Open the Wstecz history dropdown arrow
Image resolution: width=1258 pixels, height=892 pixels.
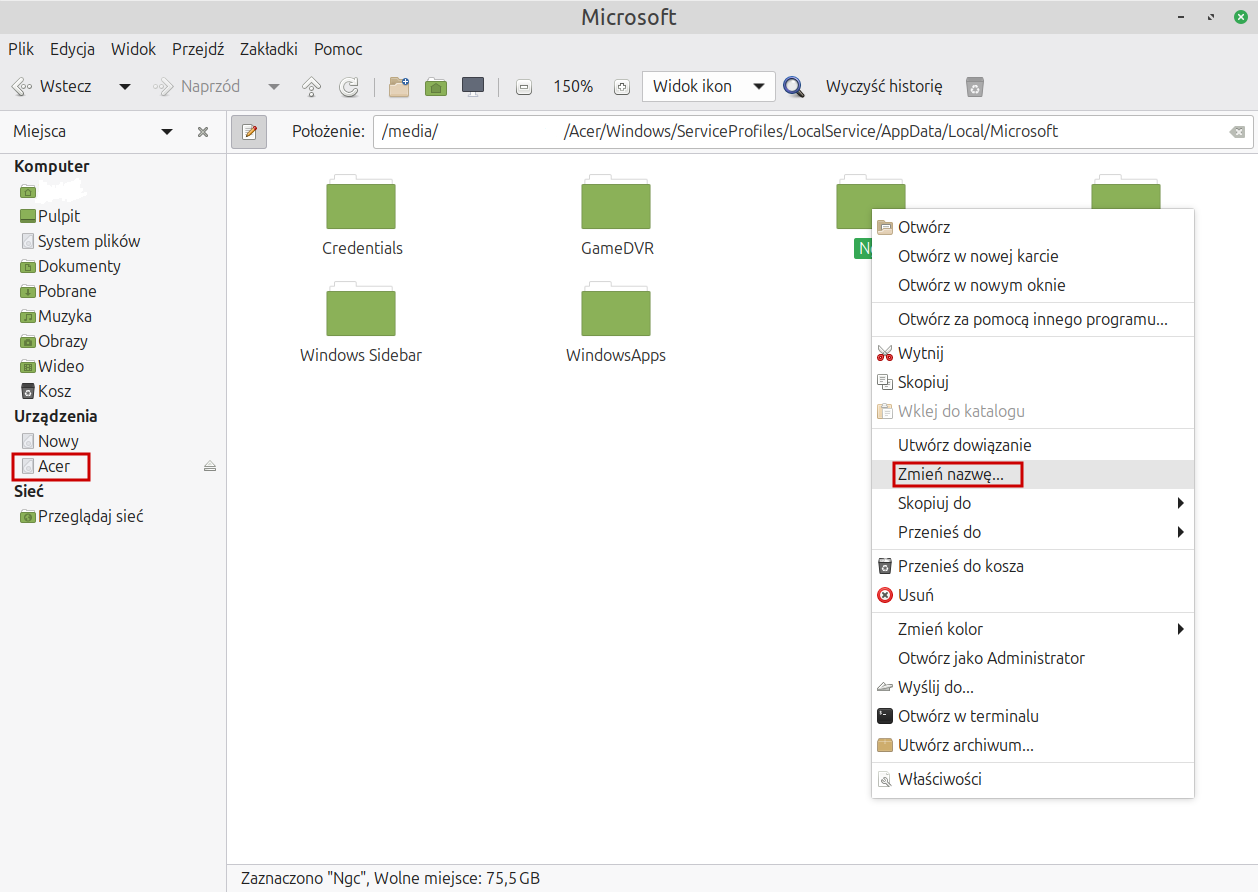[x=125, y=87]
